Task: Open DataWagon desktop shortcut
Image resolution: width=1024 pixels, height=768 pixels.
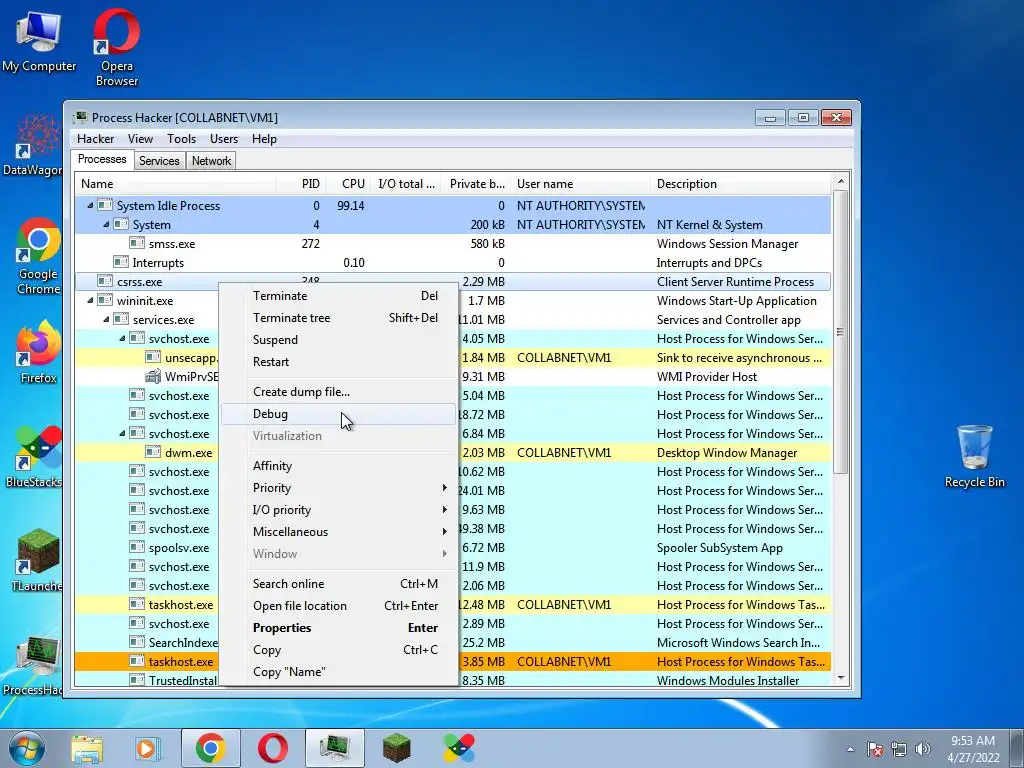Action: click(34, 145)
